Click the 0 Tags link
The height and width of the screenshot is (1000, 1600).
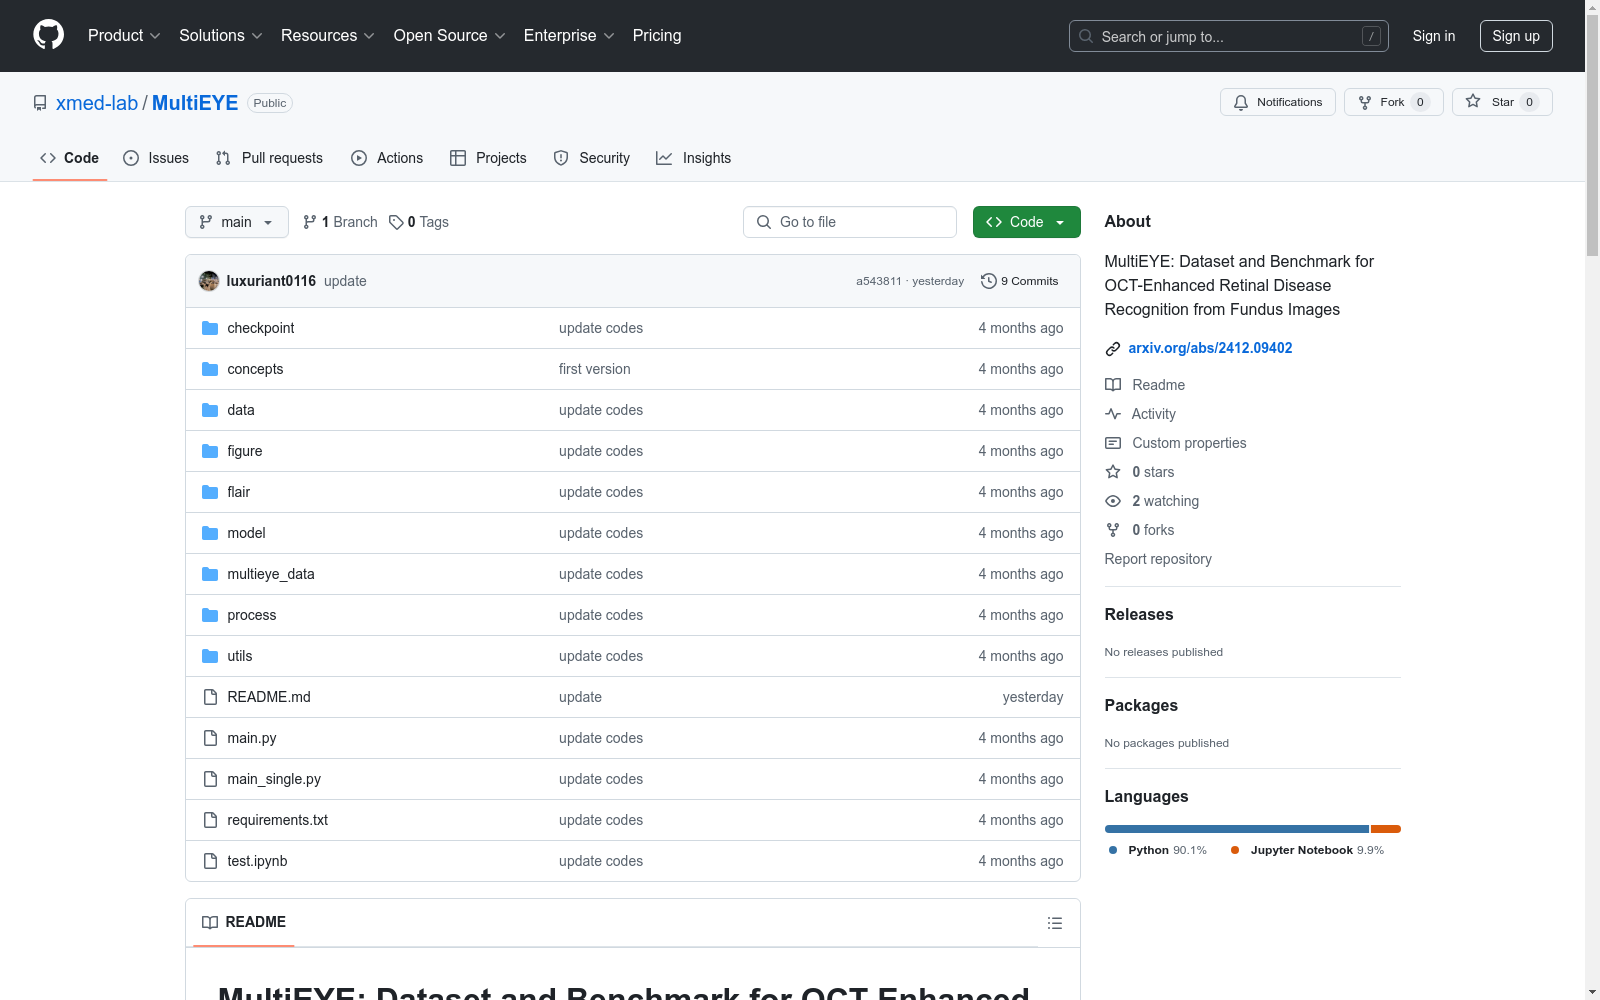419,222
